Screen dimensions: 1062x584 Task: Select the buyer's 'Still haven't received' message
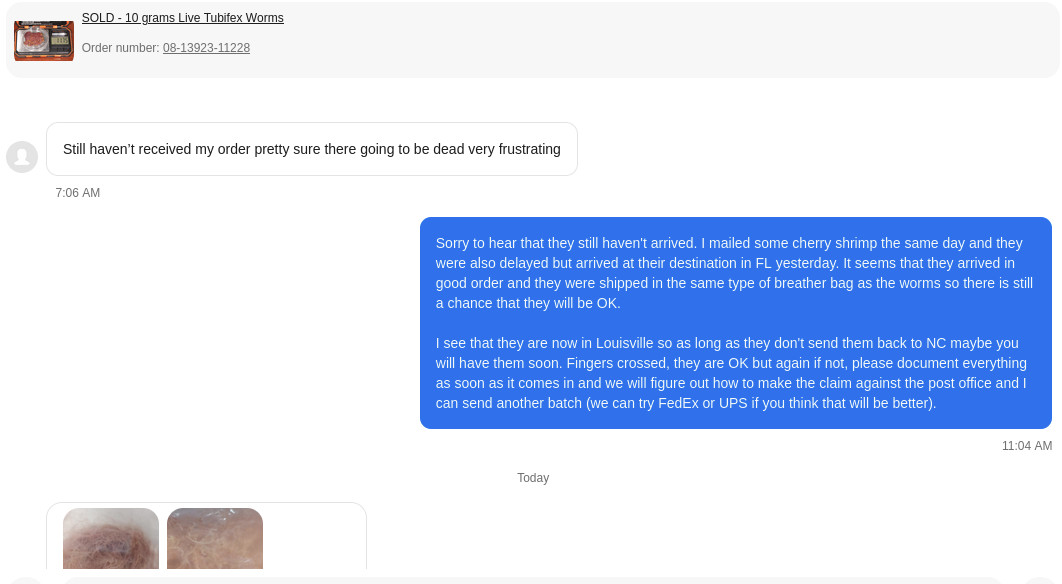(311, 149)
